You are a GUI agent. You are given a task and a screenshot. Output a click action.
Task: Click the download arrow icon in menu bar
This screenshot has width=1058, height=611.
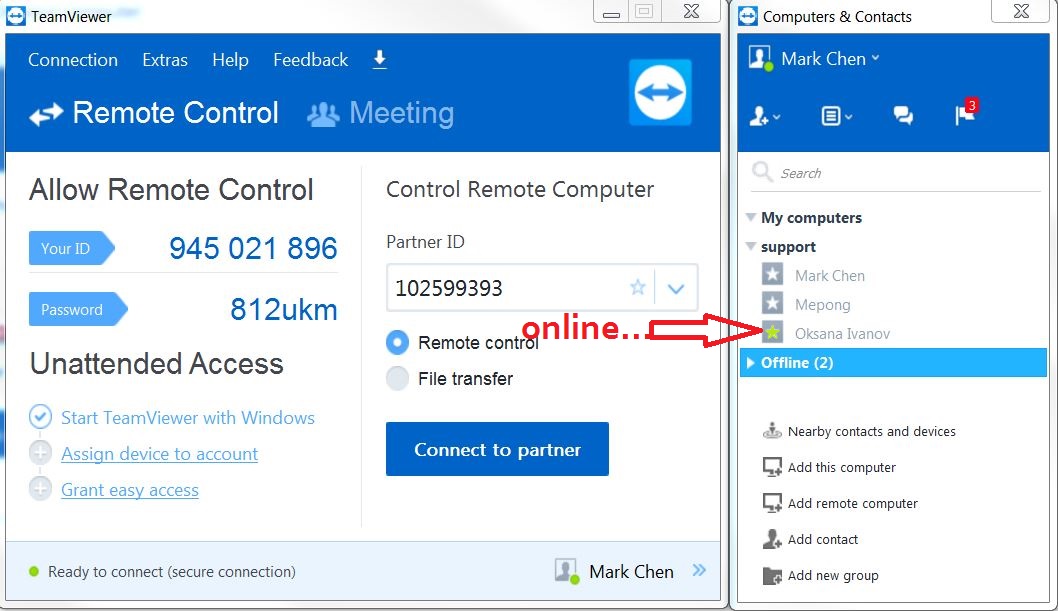380,59
